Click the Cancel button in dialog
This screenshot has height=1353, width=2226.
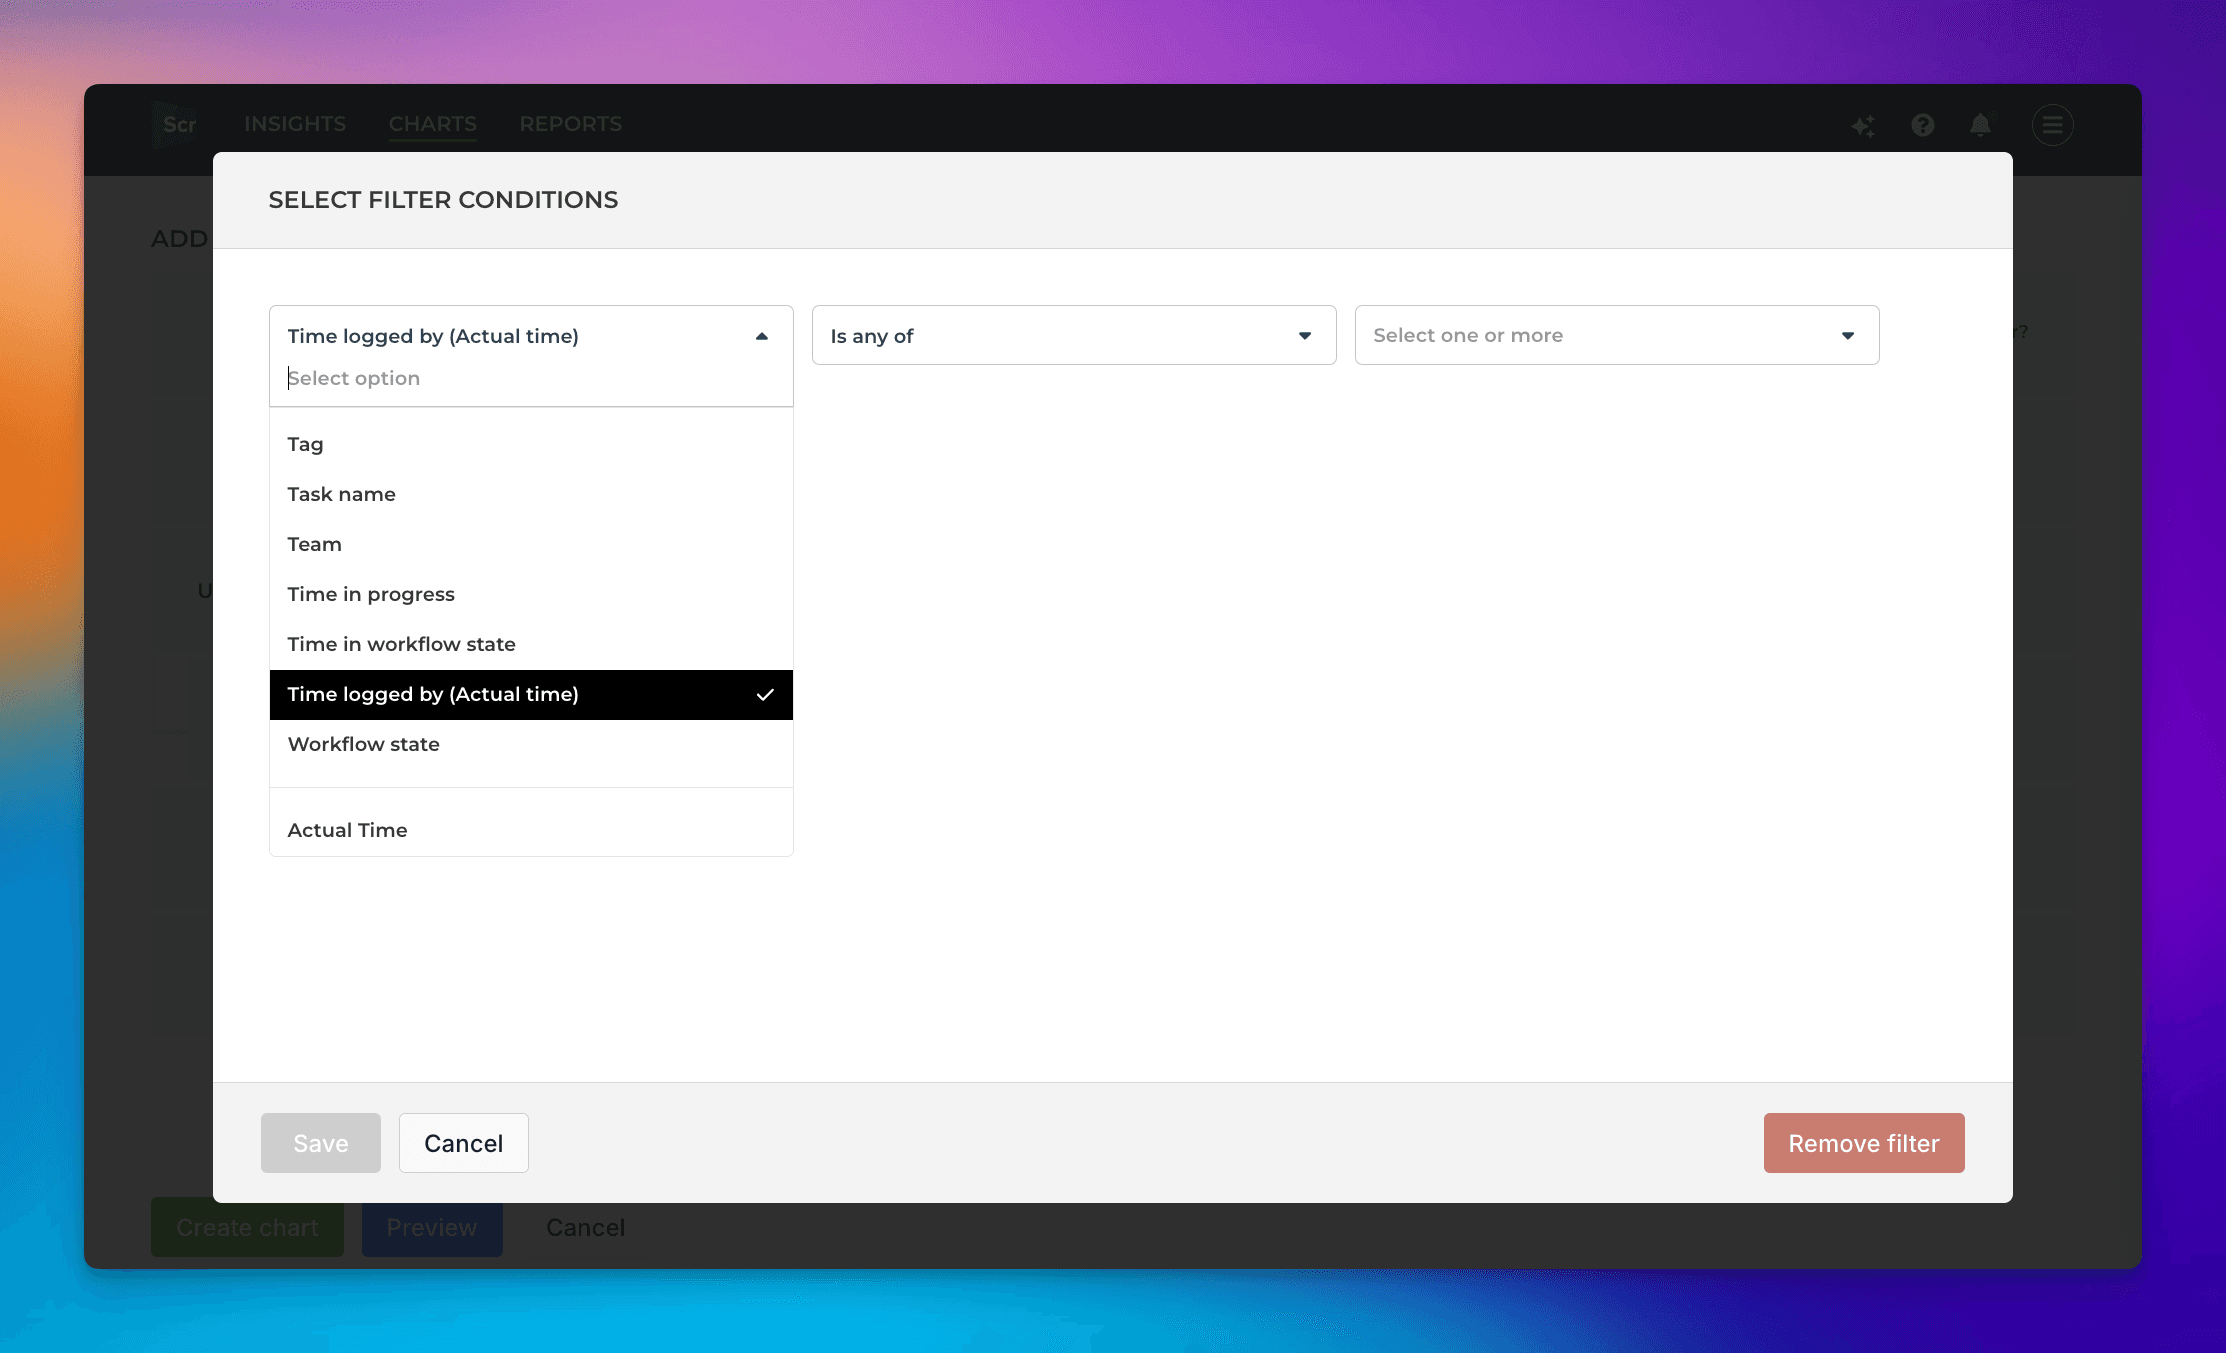463,1143
